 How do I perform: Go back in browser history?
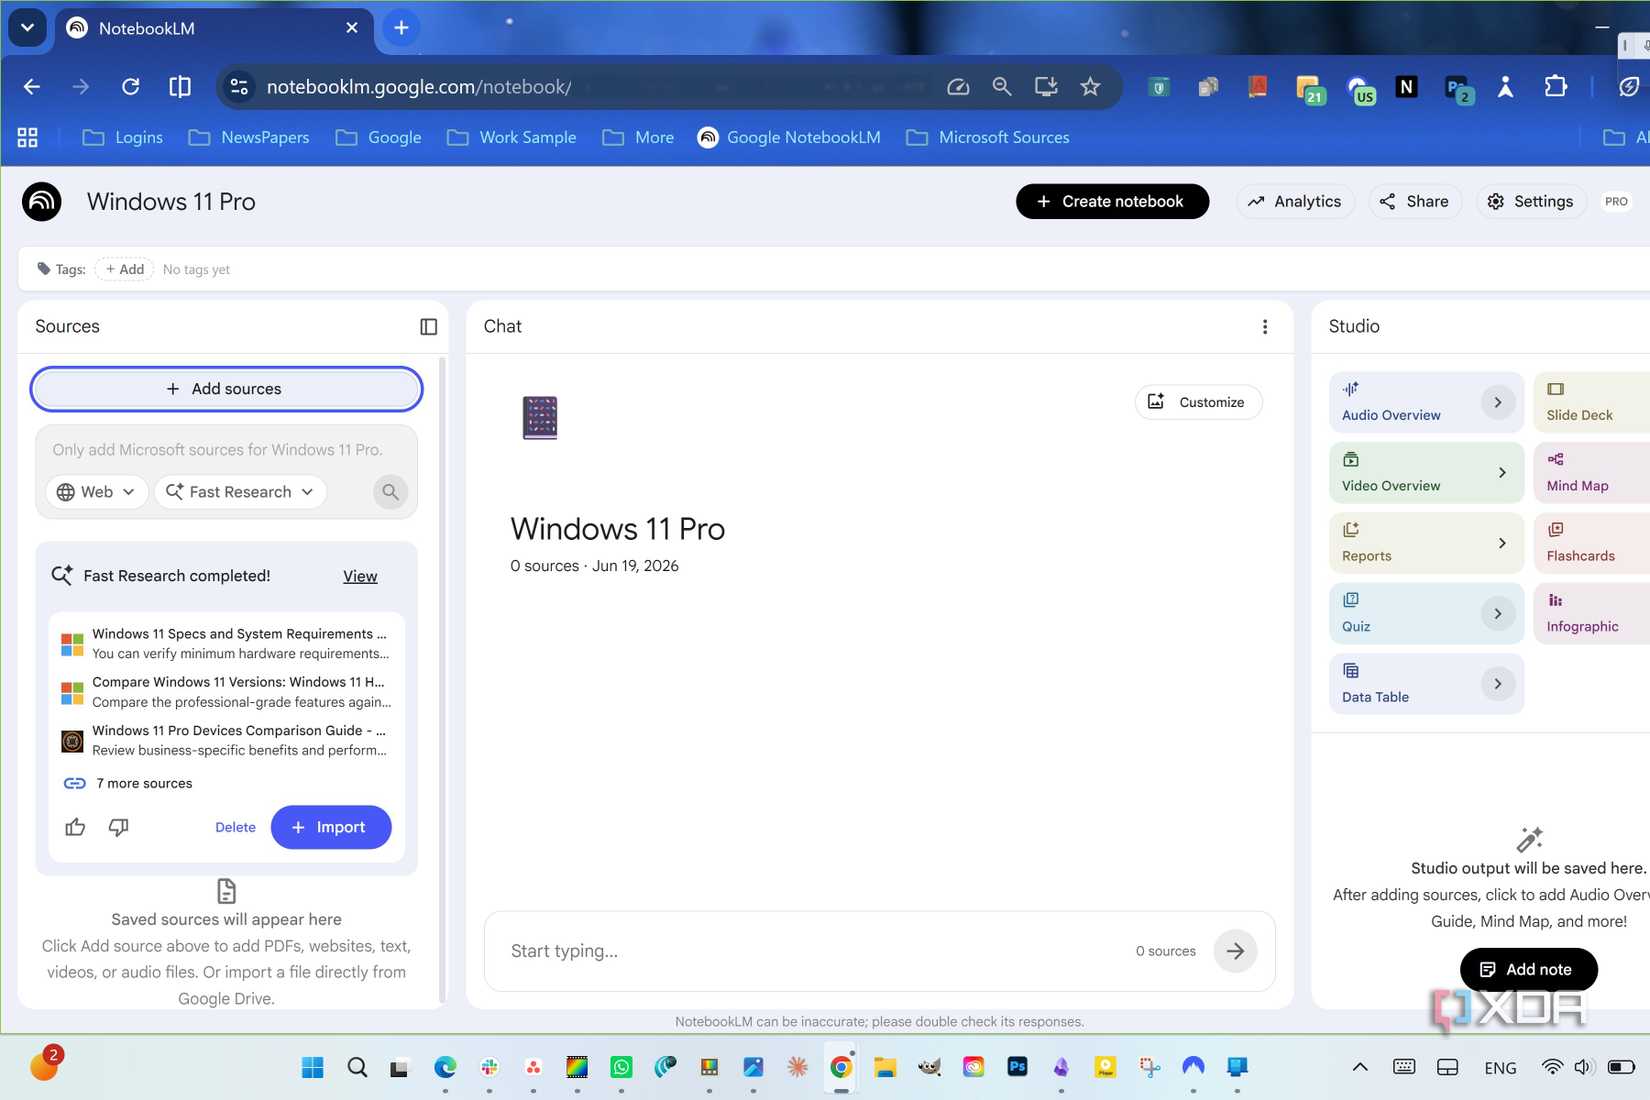[32, 87]
